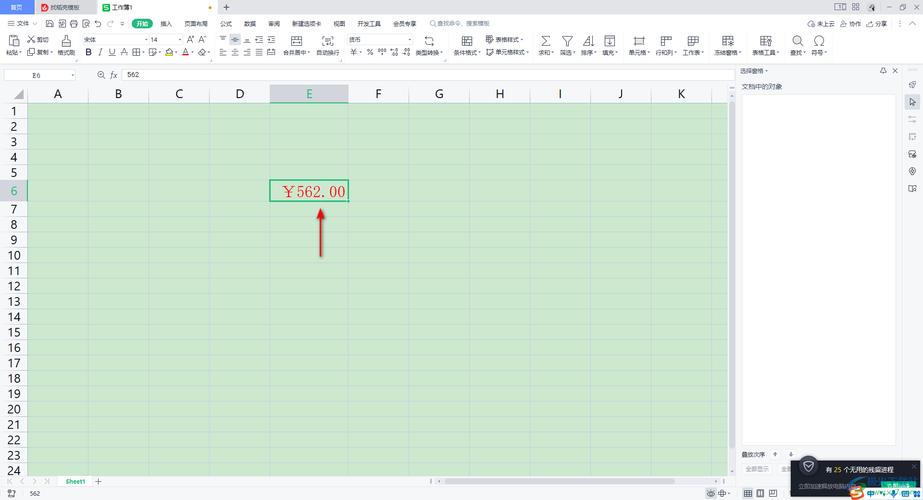Add a new sheet with plus button
The height and width of the screenshot is (500, 923).
pyautogui.click(x=98, y=481)
